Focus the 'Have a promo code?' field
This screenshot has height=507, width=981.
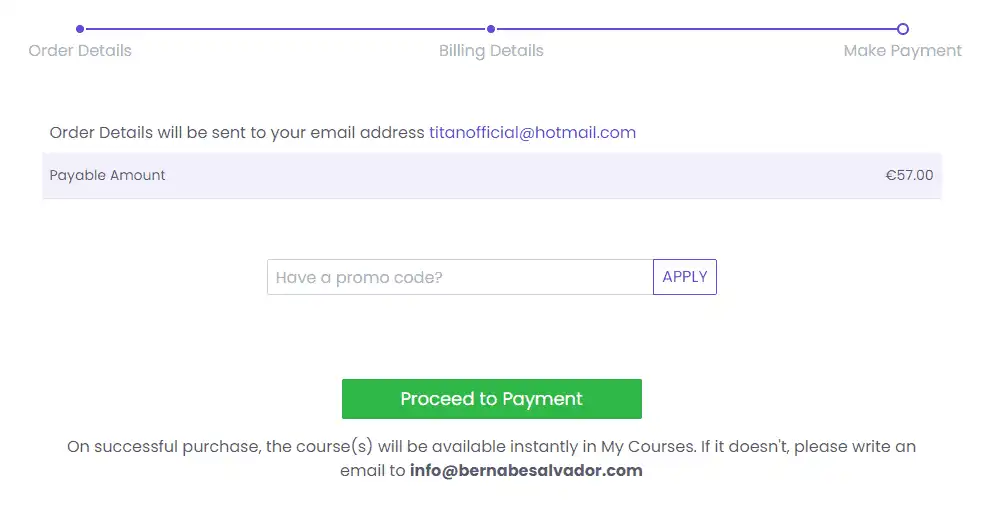click(460, 277)
